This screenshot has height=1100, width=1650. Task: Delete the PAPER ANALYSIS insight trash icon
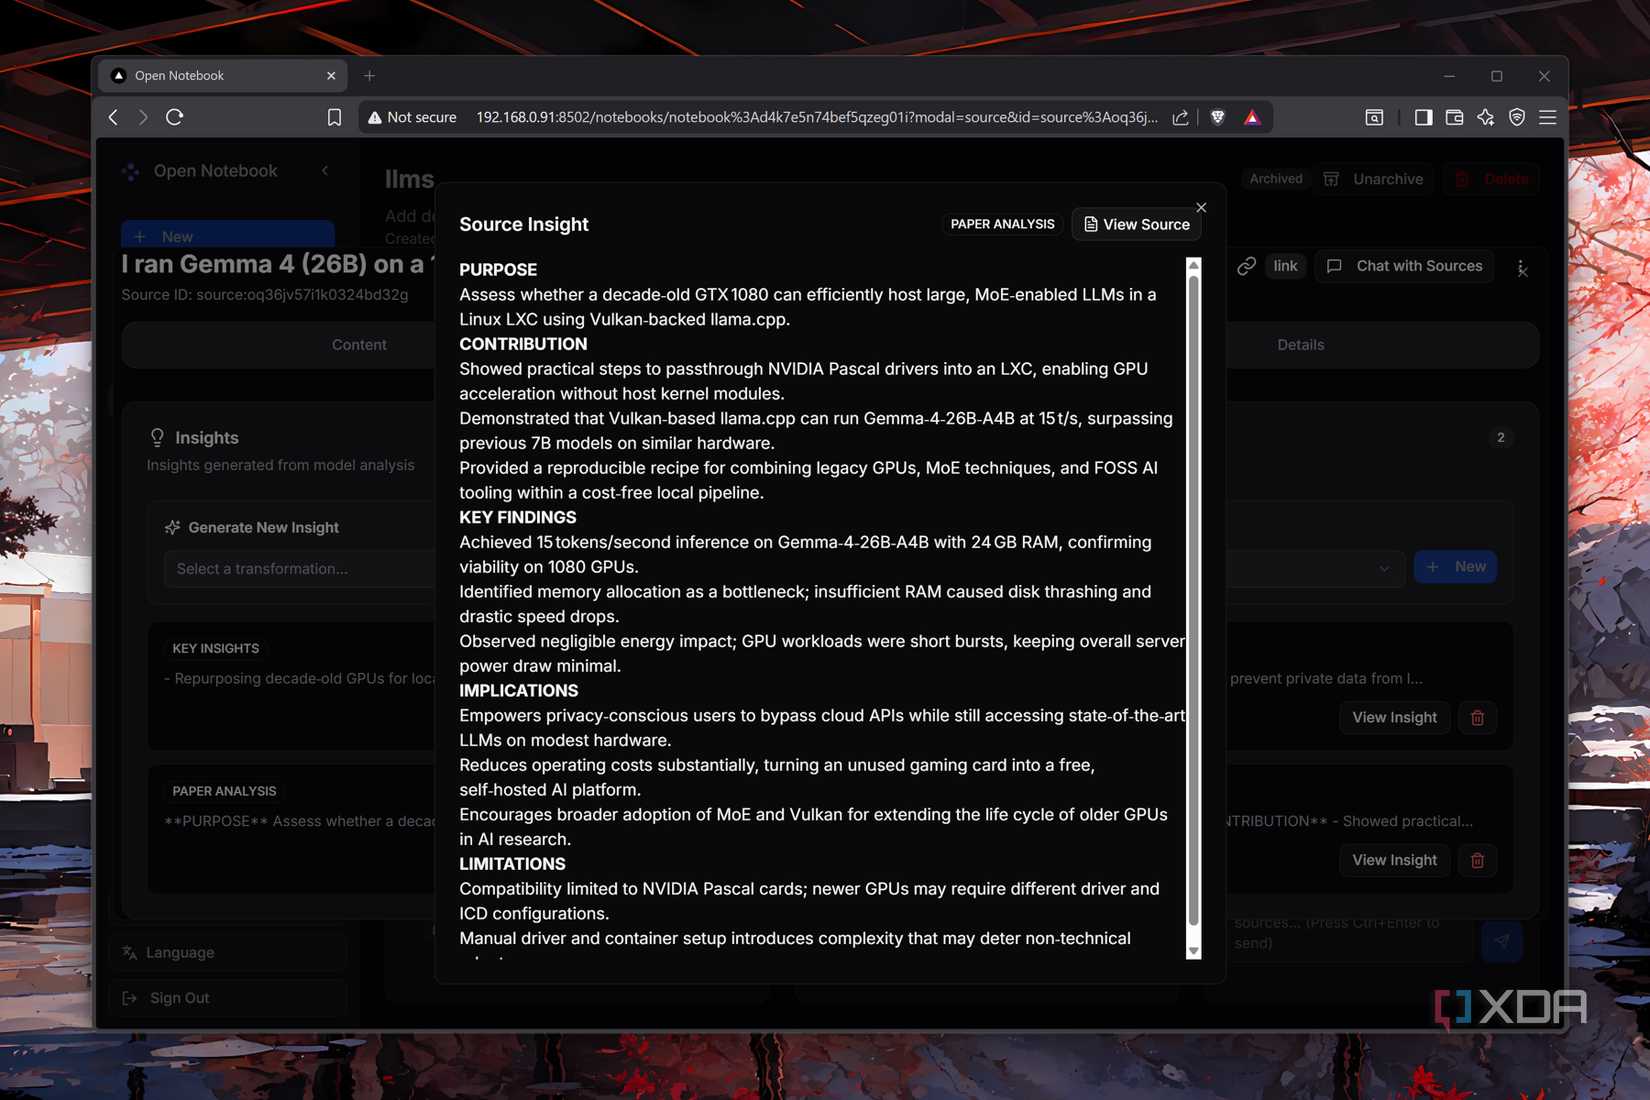[1477, 860]
